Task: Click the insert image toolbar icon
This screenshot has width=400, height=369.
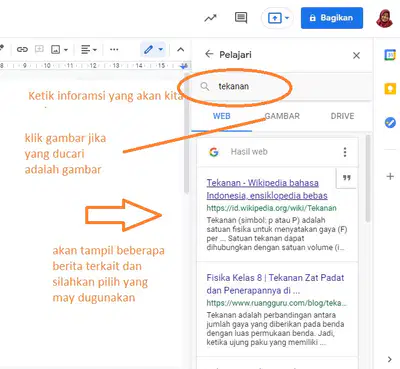Action: tap(55, 50)
